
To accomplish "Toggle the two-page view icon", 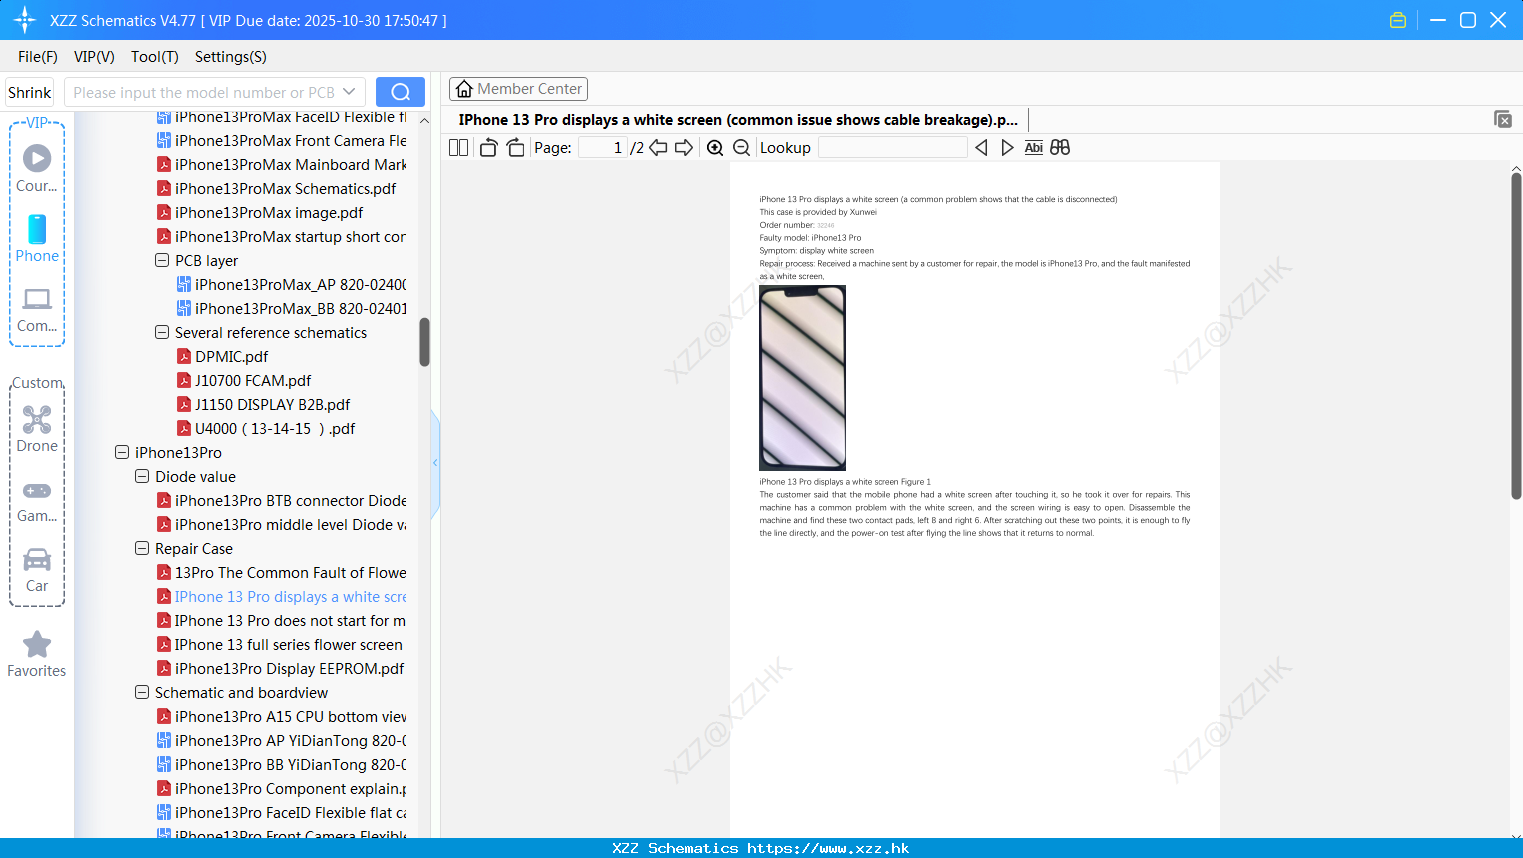I will coord(459,148).
